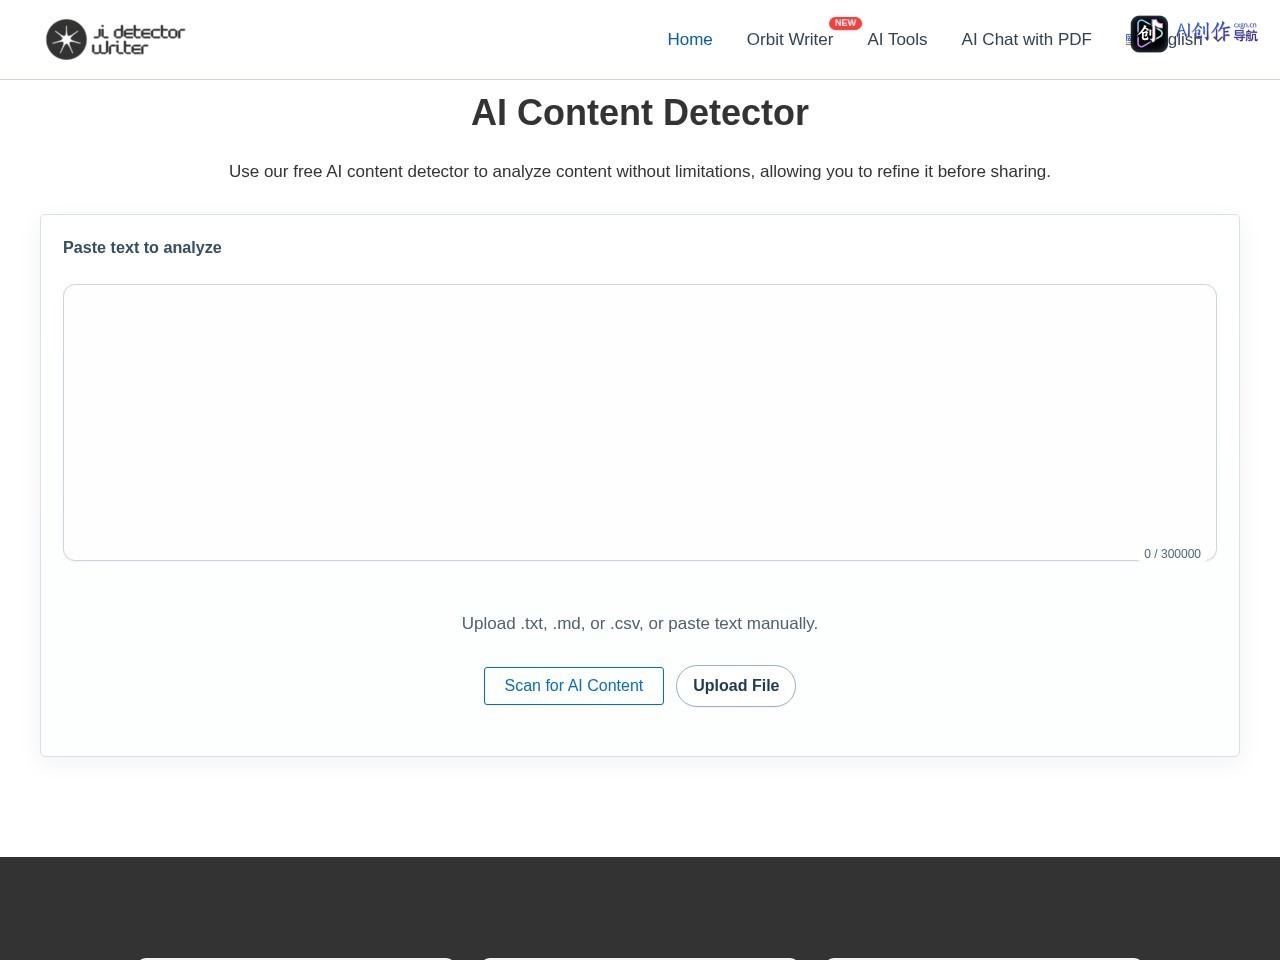Go to the Home menu item
The width and height of the screenshot is (1280, 960).
pyautogui.click(x=690, y=39)
